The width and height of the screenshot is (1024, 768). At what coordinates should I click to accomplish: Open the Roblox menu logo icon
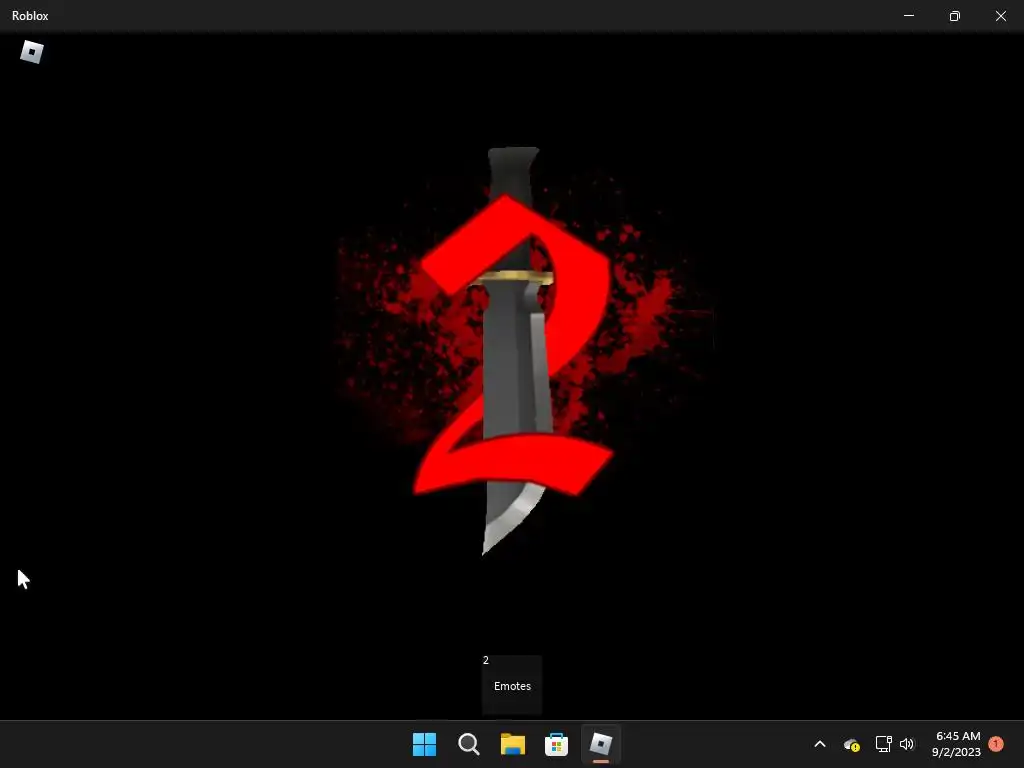31,52
